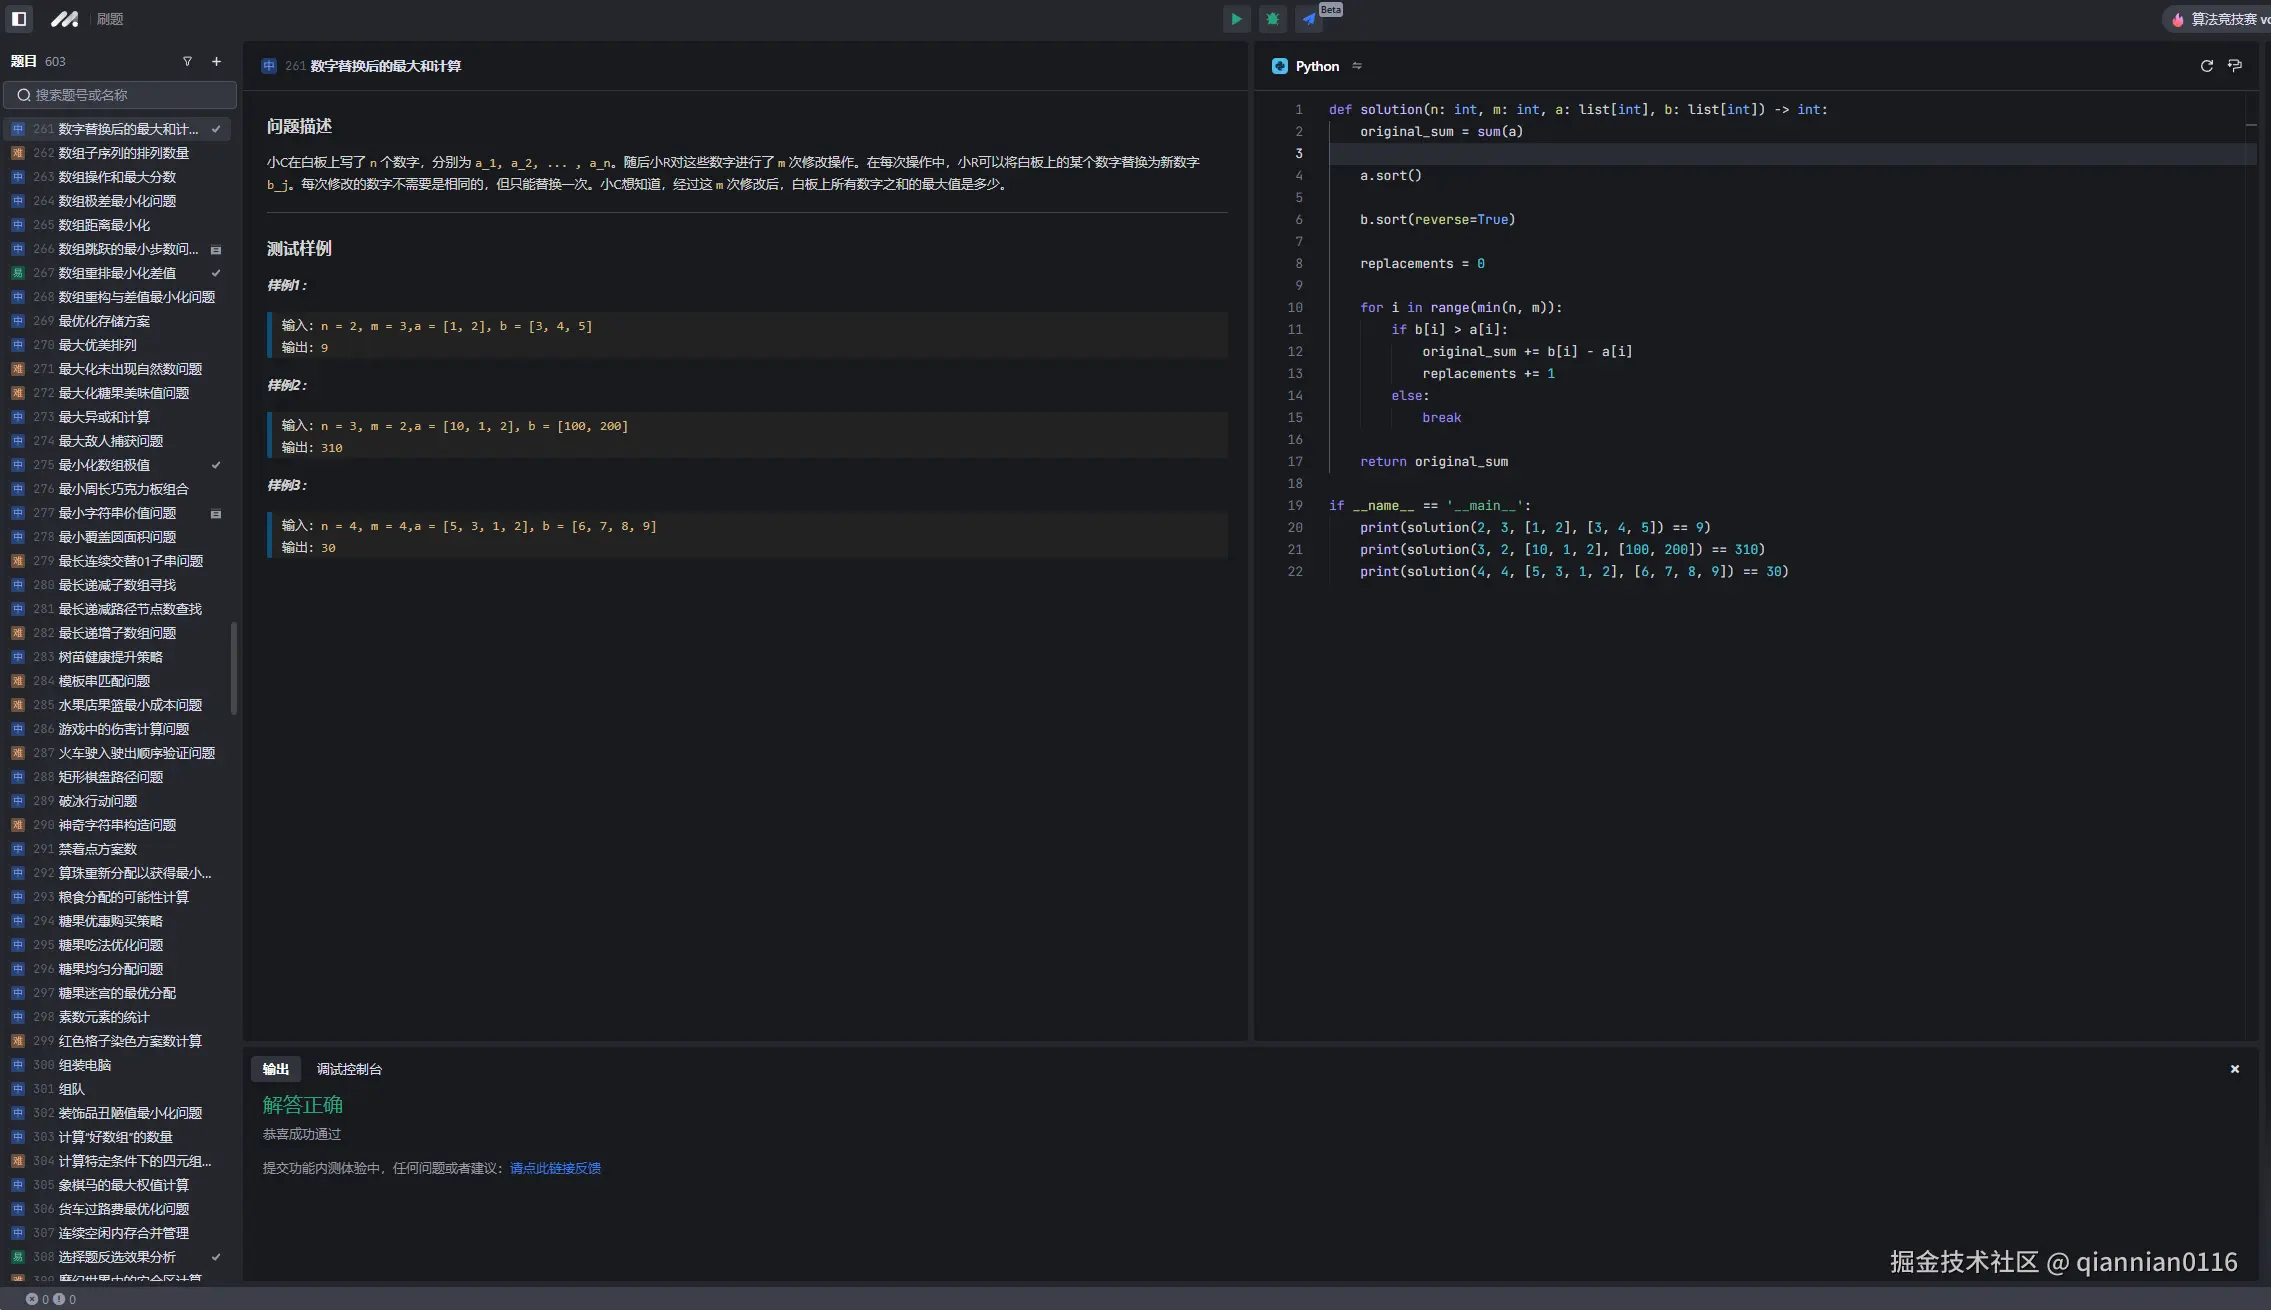This screenshot has height=1310, width=2271.
Task: Submit solution with paper plane icon
Action: (x=1308, y=18)
